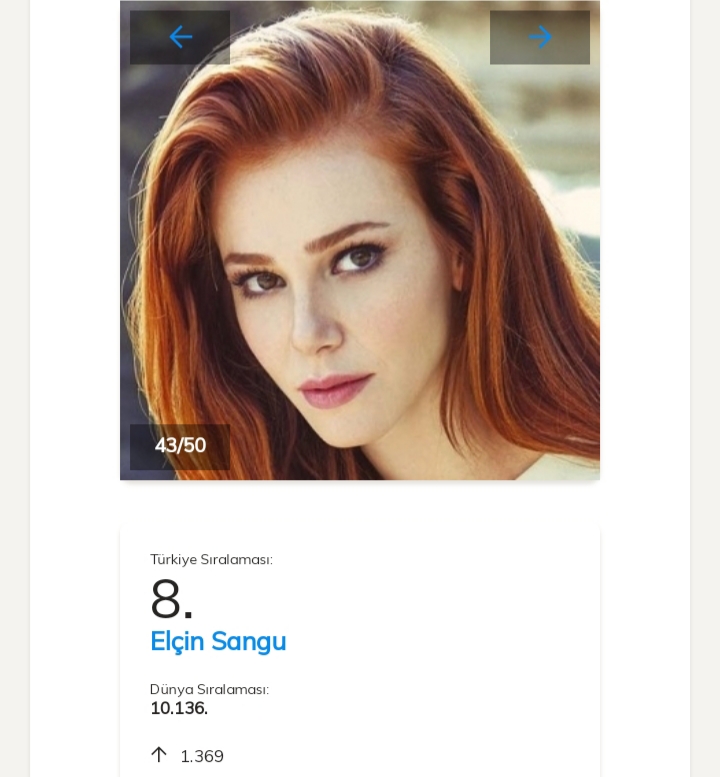Click the 1.369 rank change value
This screenshot has width=720, height=777.
pos(202,756)
